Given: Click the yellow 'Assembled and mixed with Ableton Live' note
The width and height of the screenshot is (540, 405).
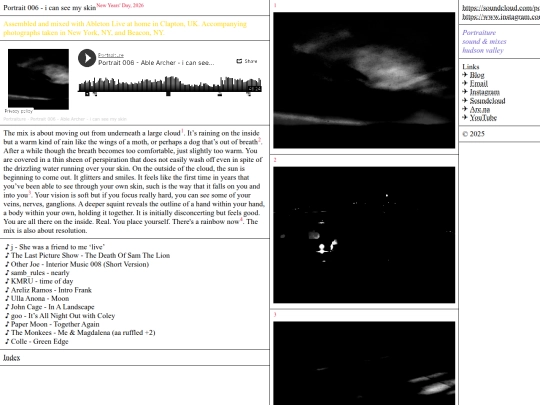Looking at the screenshot, I should tap(125, 28).
